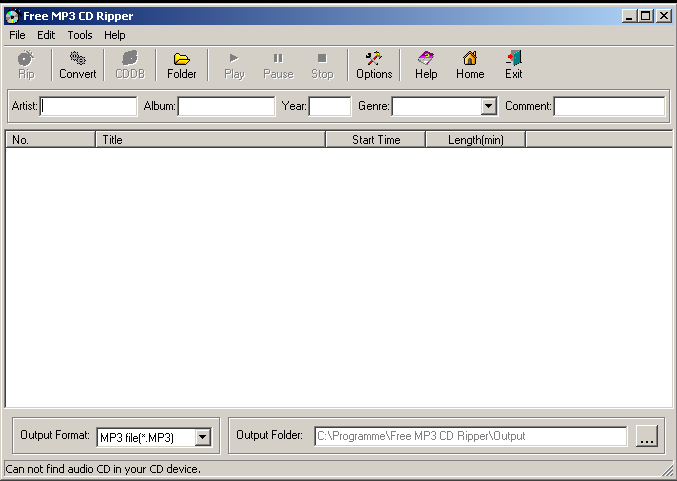Open the Tools menu

click(80, 35)
